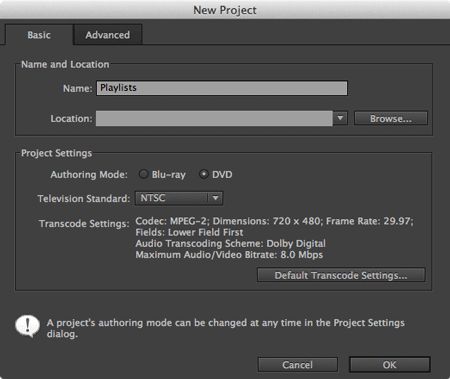450x379 pixels.
Task: Confirm the new project with OK
Action: pos(389,365)
